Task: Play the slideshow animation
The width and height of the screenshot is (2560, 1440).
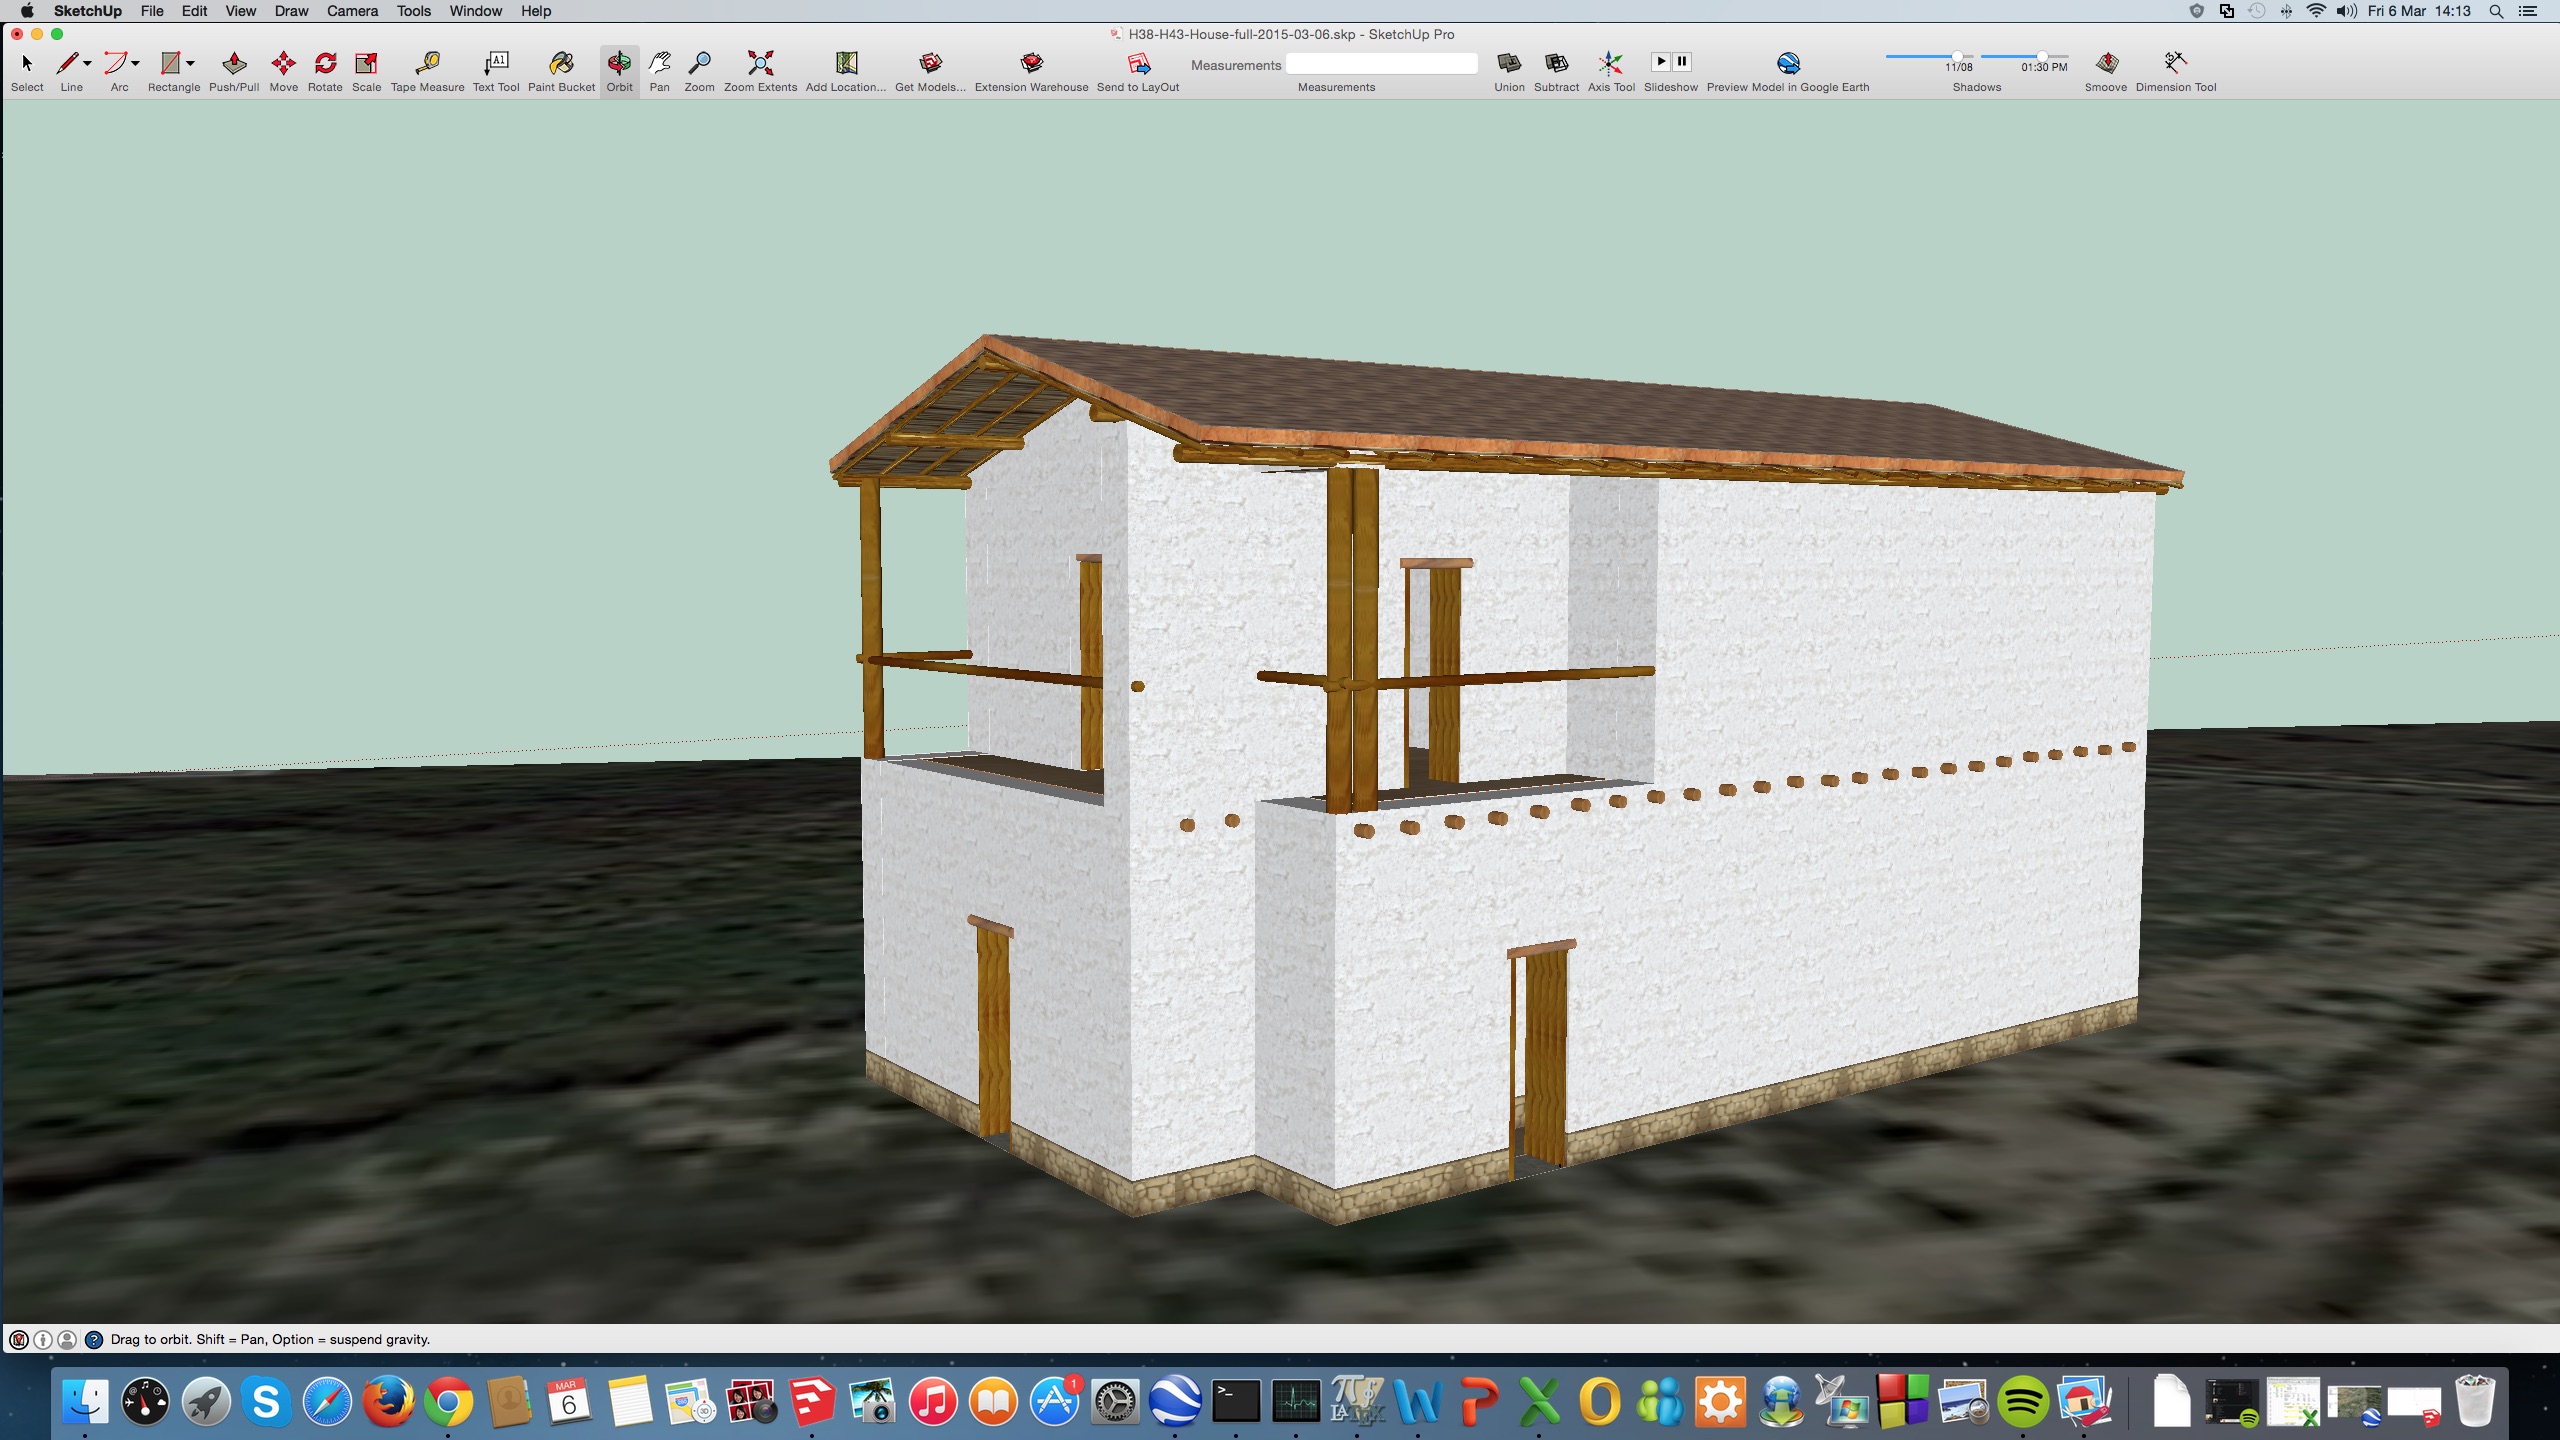Action: tap(1660, 61)
